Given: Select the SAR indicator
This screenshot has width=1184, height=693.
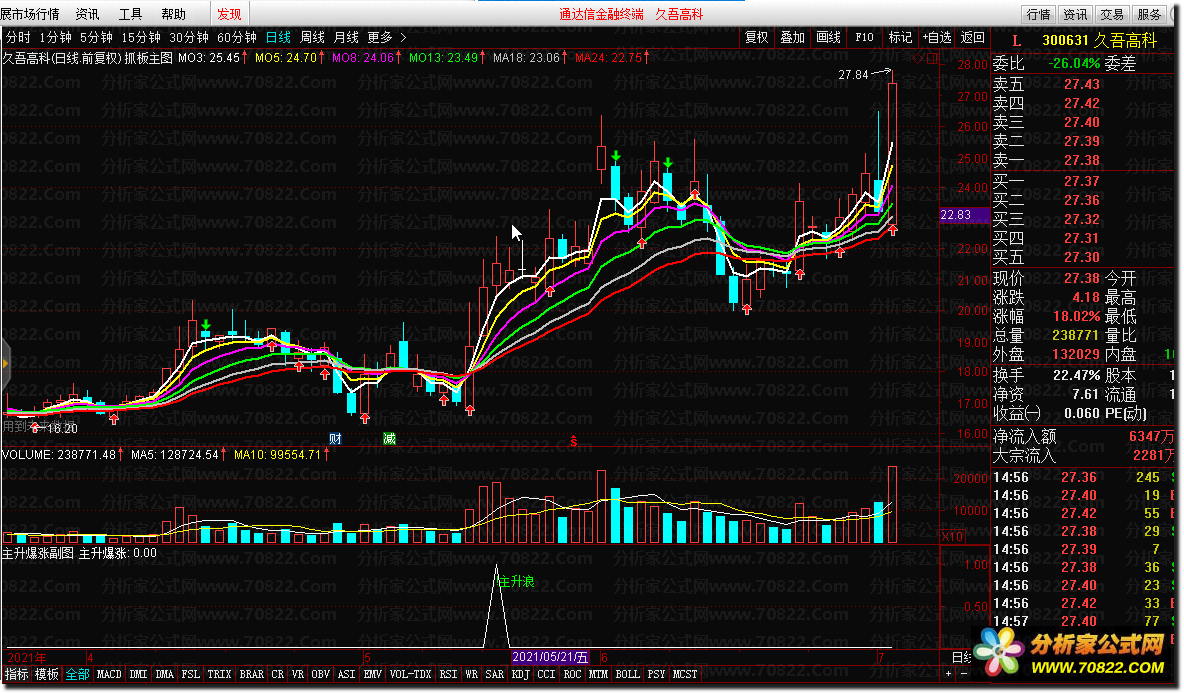Looking at the screenshot, I should (x=495, y=674).
